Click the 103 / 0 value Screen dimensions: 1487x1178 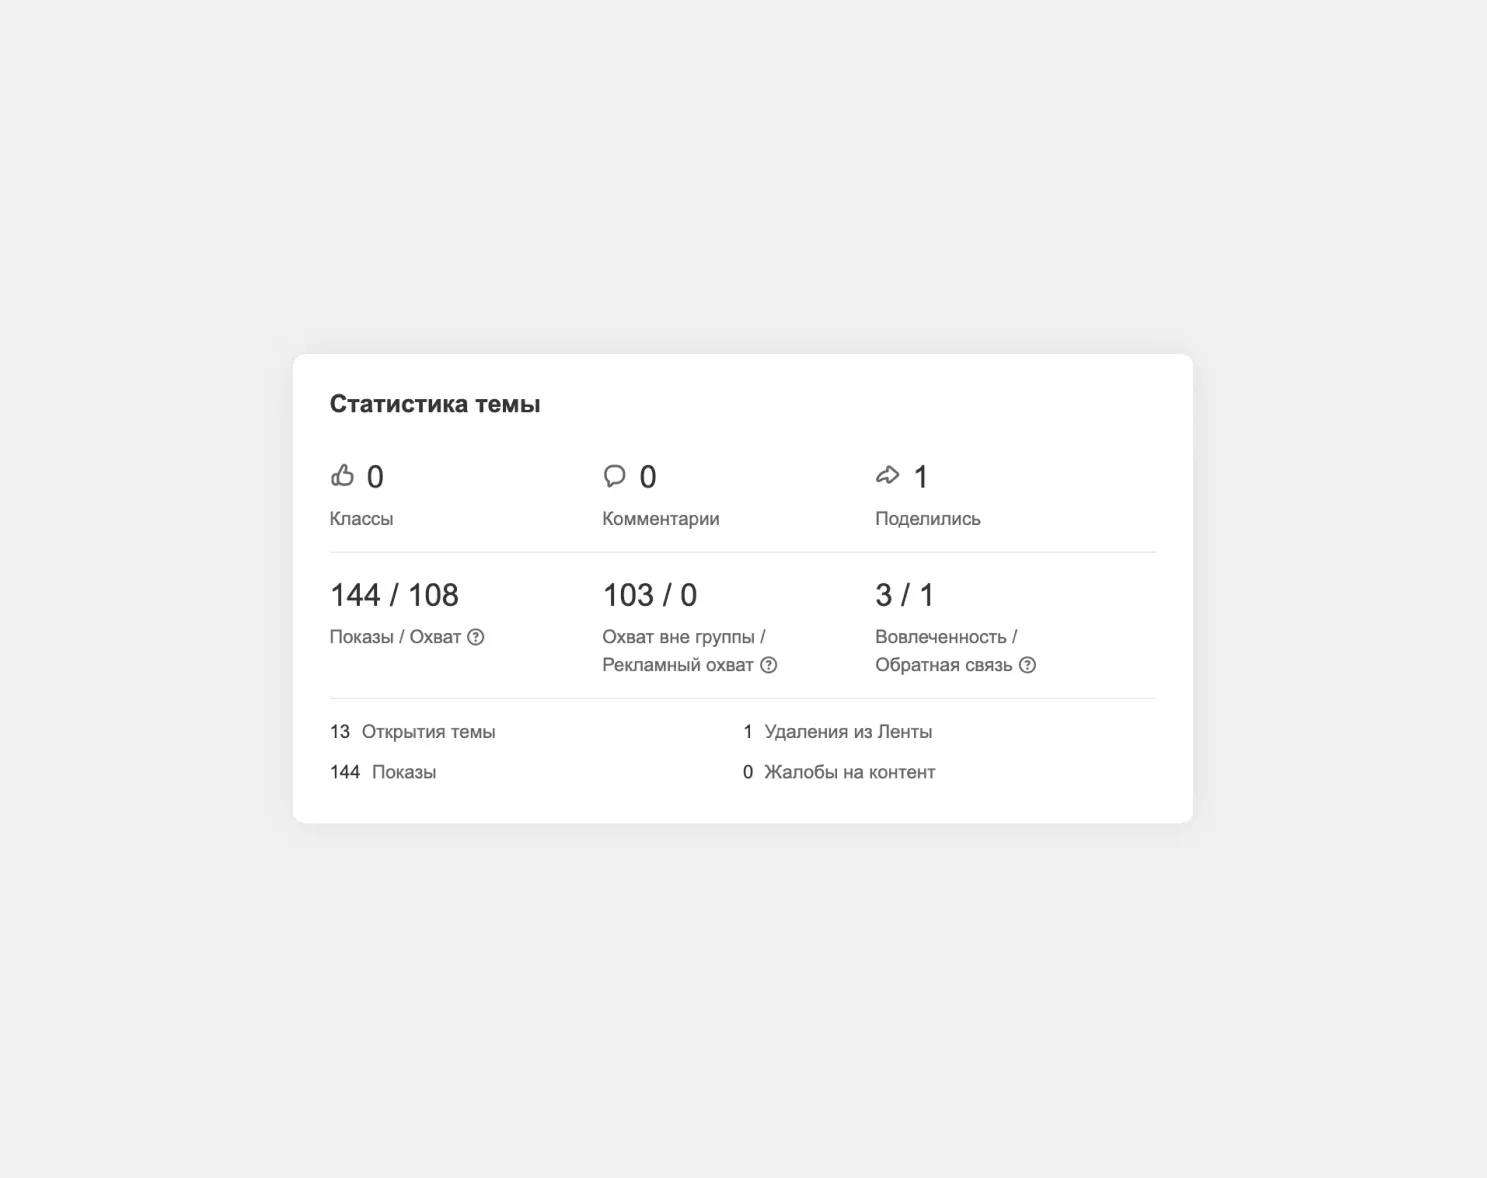(649, 595)
